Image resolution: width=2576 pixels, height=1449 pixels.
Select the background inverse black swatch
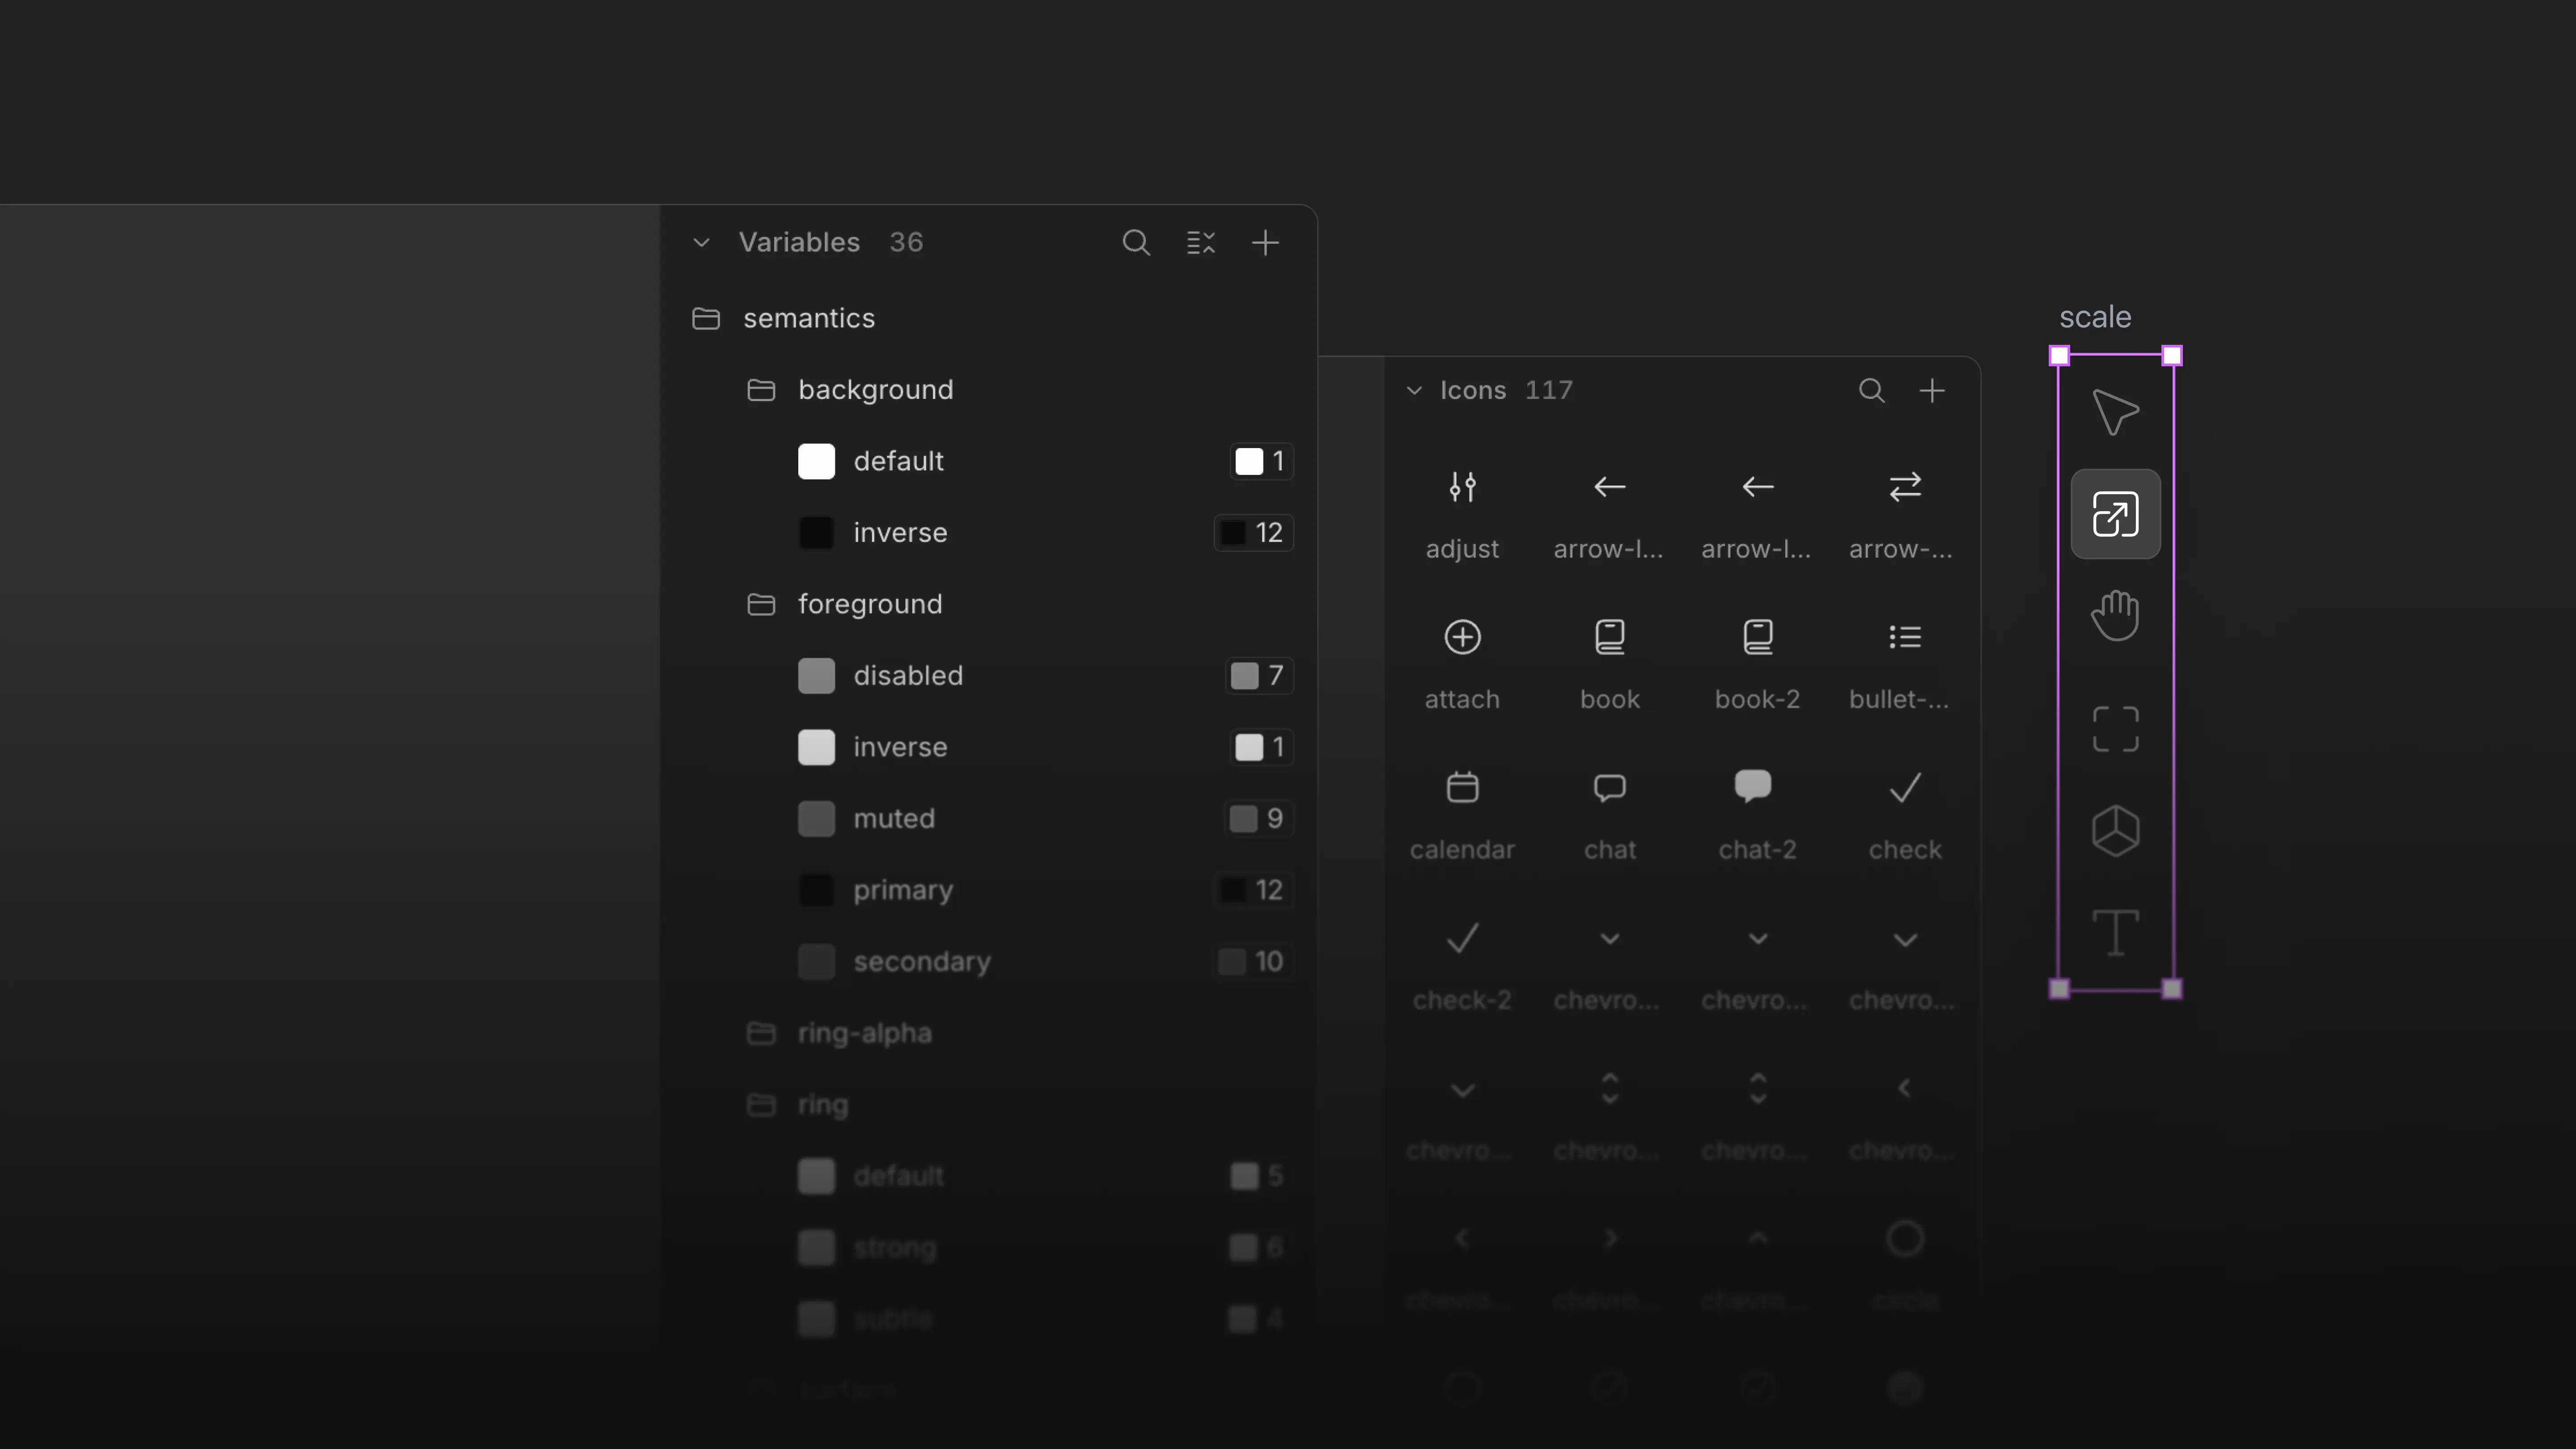[816, 533]
